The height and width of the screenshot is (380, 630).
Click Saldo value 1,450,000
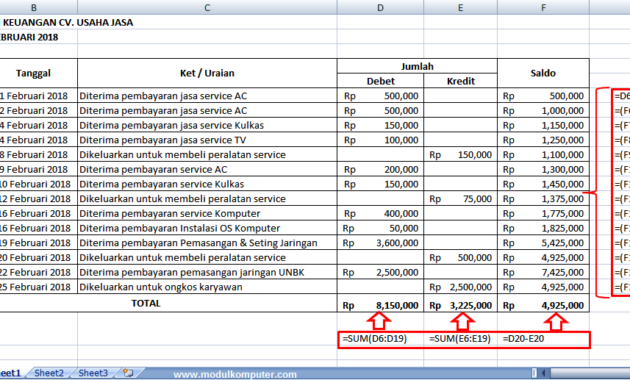[543, 184]
